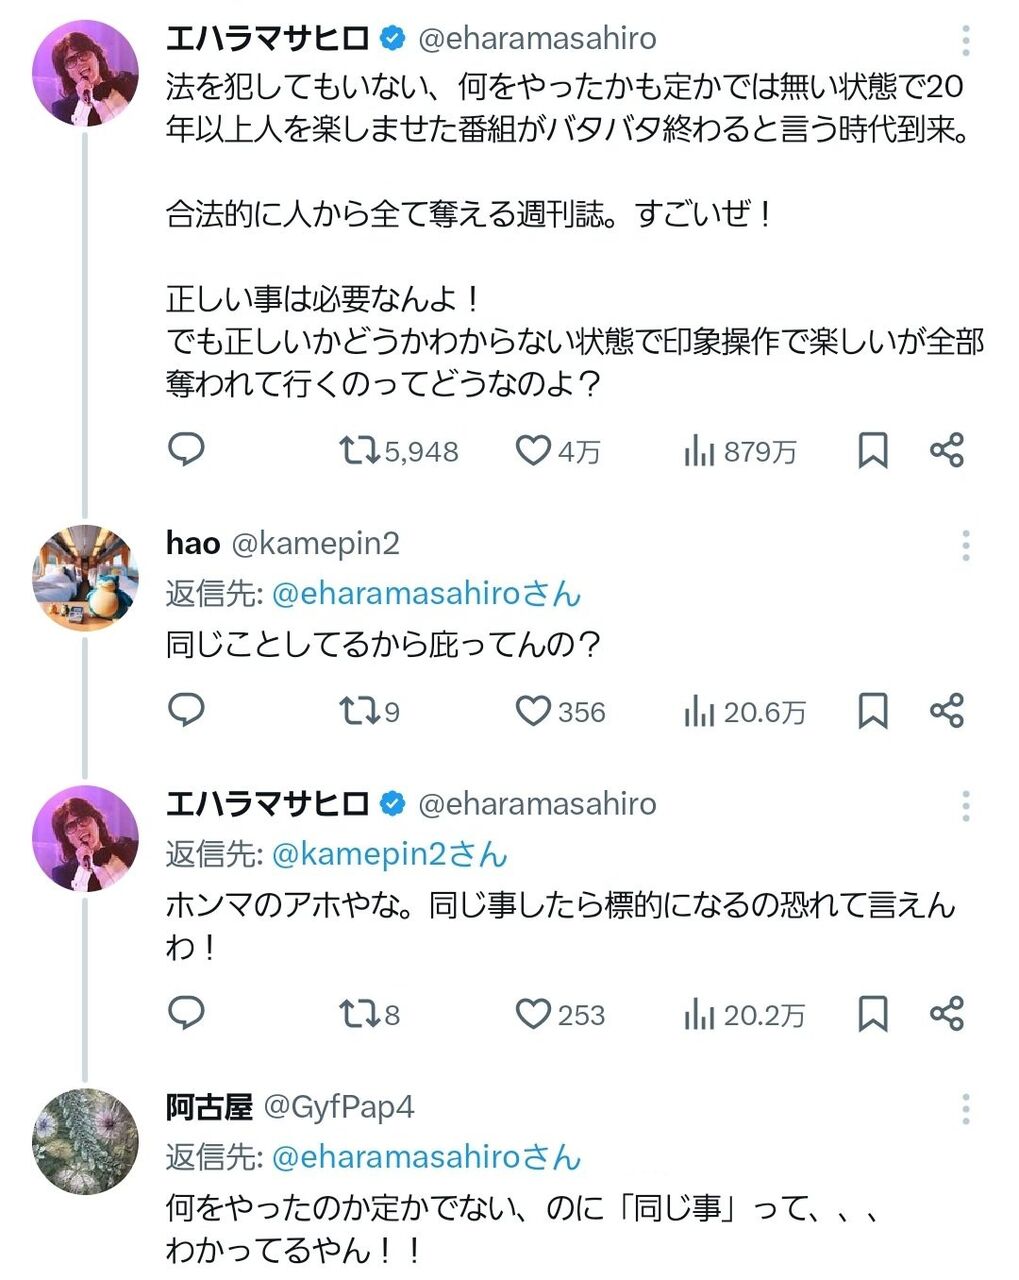The height and width of the screenshot is (1280, 1019).
Task: View analytics for tweet with 20.6万 views
Action: coord(700,712)
